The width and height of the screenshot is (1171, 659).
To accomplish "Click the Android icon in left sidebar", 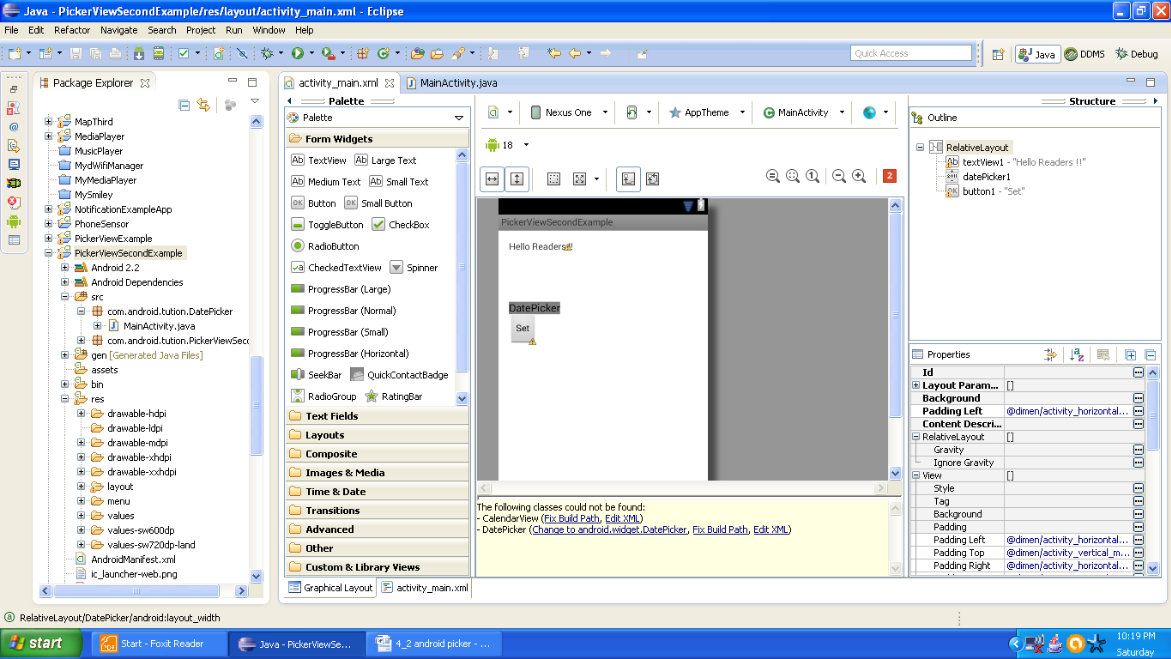I will tap(13, 221).
